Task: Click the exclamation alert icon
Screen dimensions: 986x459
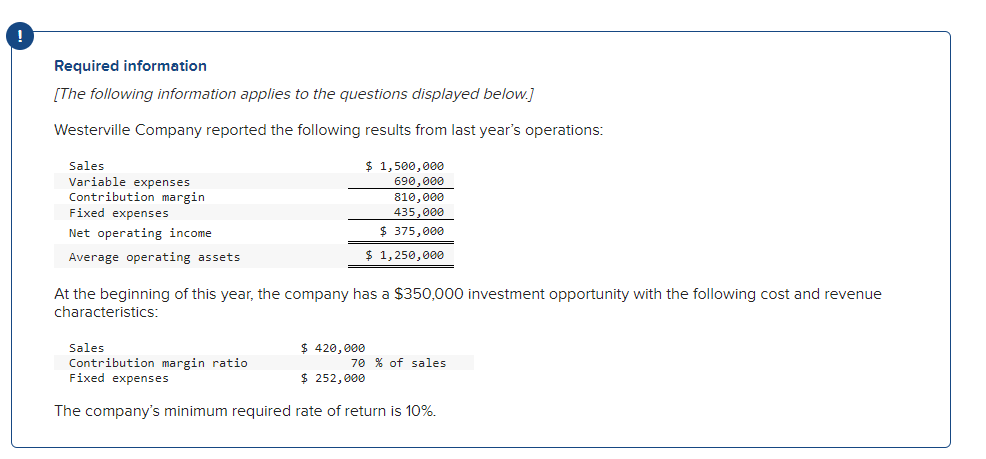Action: coord(19,37)
